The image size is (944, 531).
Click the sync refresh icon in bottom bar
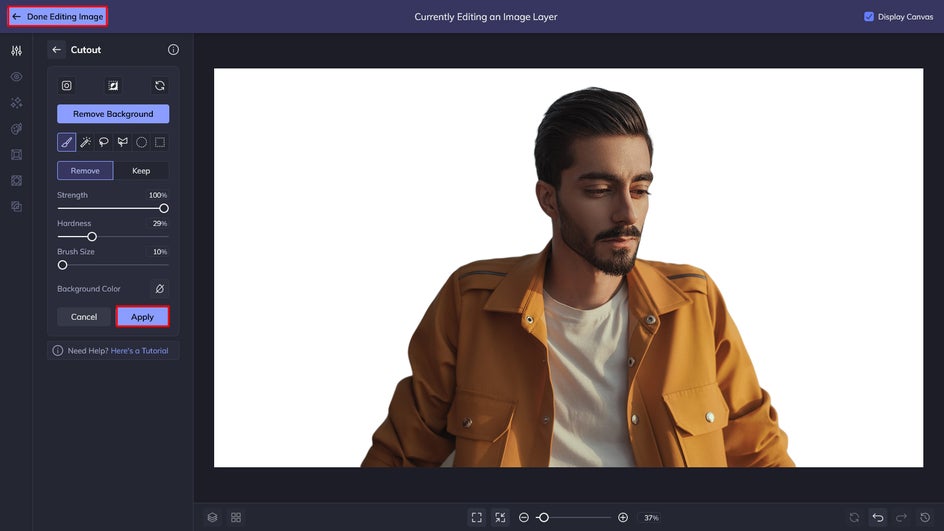(854, 518)
